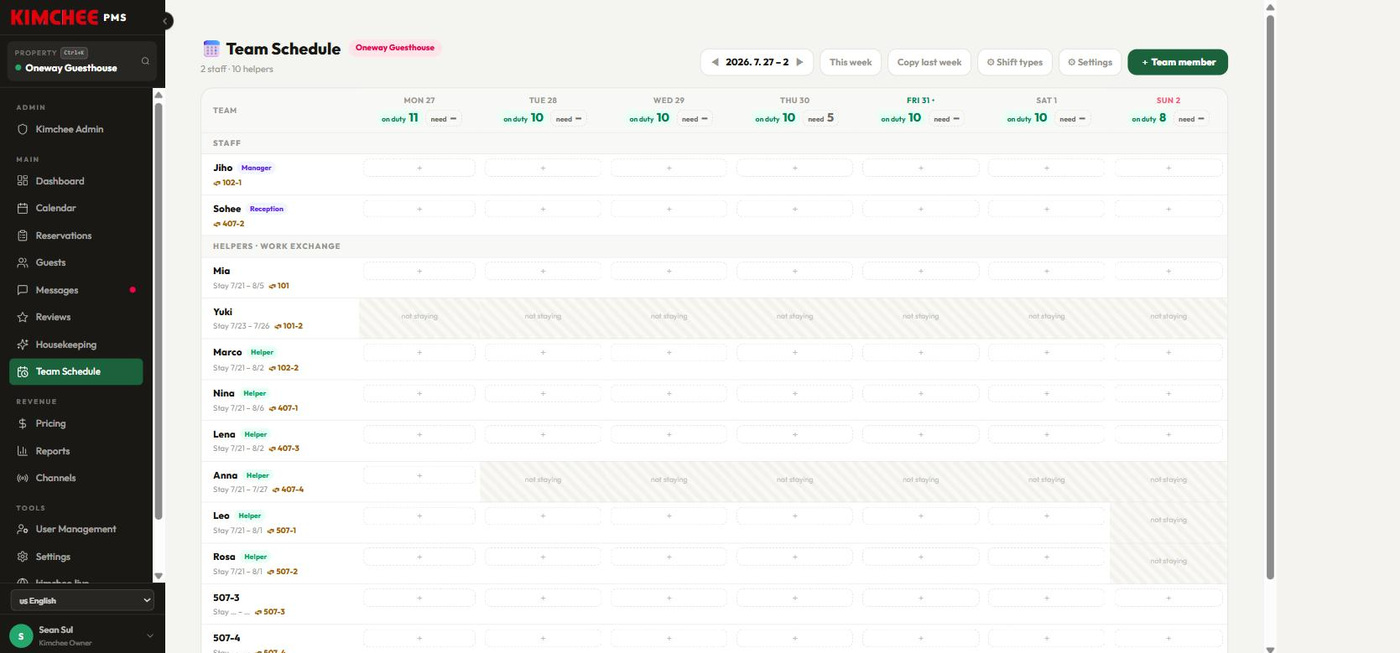Viewport: 1400px width, 653px height.
Task: Click the Guests people icon
Action: click(23, 263)
